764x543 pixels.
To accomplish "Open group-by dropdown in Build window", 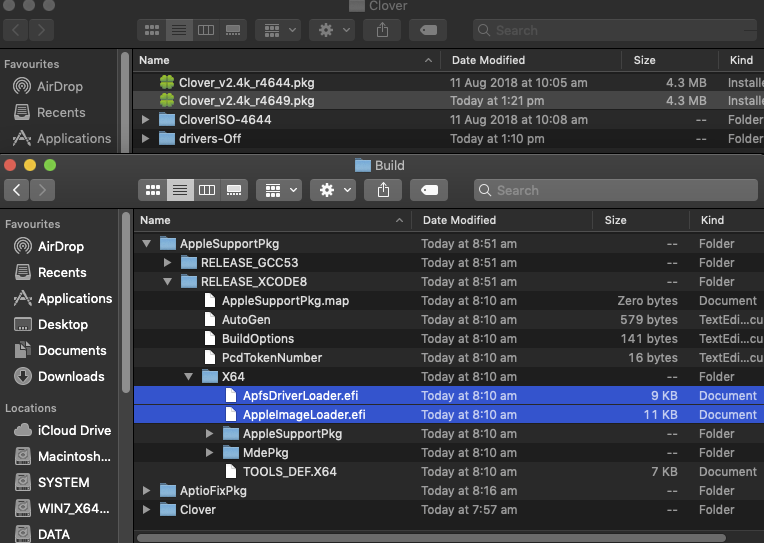I will point(279,190).
